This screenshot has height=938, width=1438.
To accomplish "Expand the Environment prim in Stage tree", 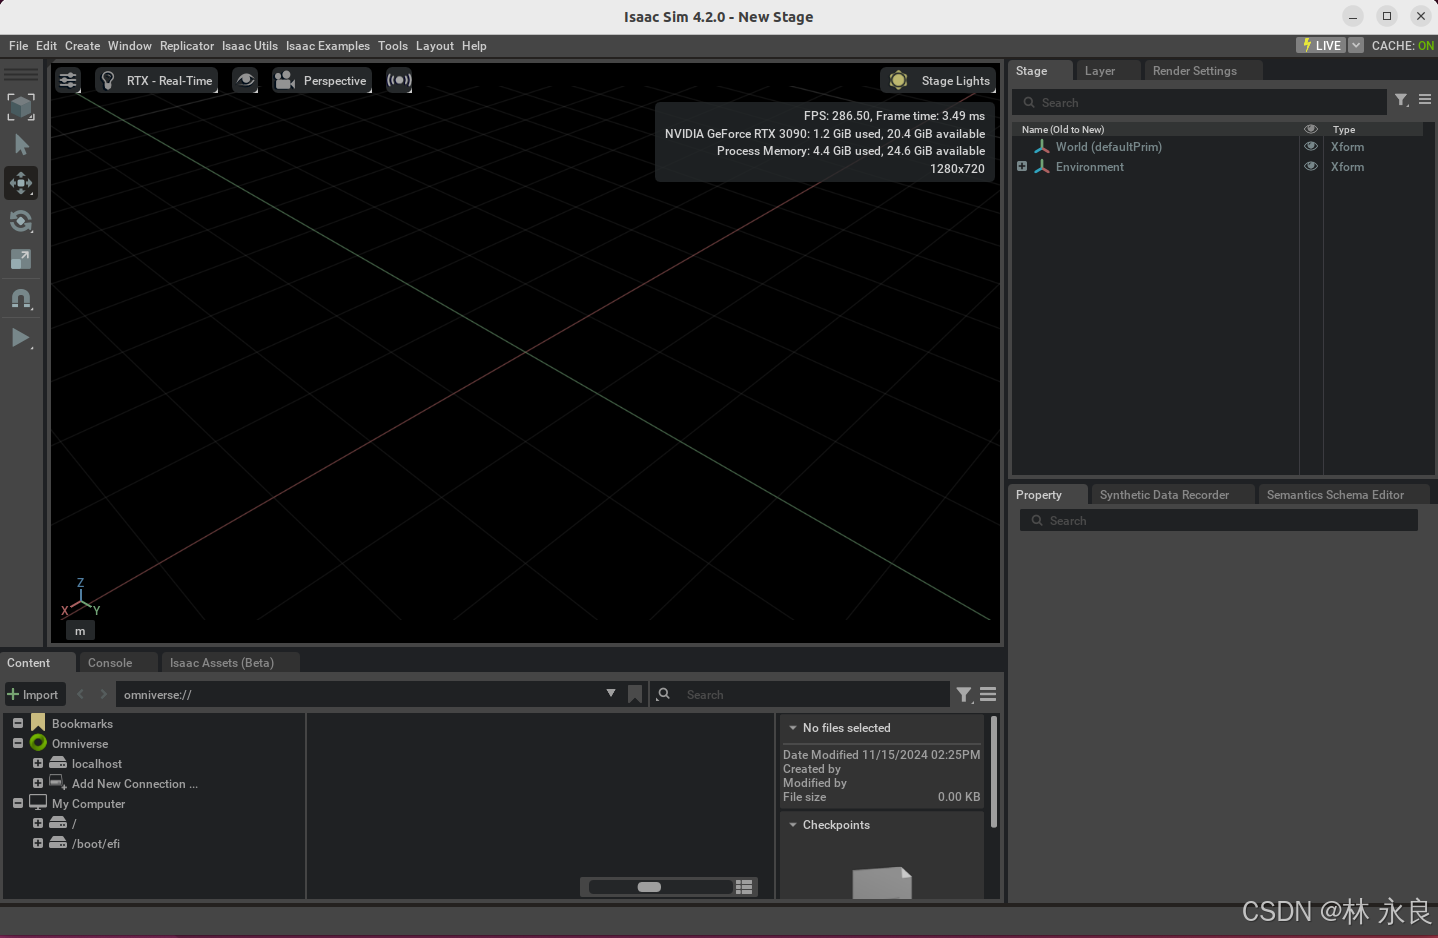I will [x=1022, y=167].
